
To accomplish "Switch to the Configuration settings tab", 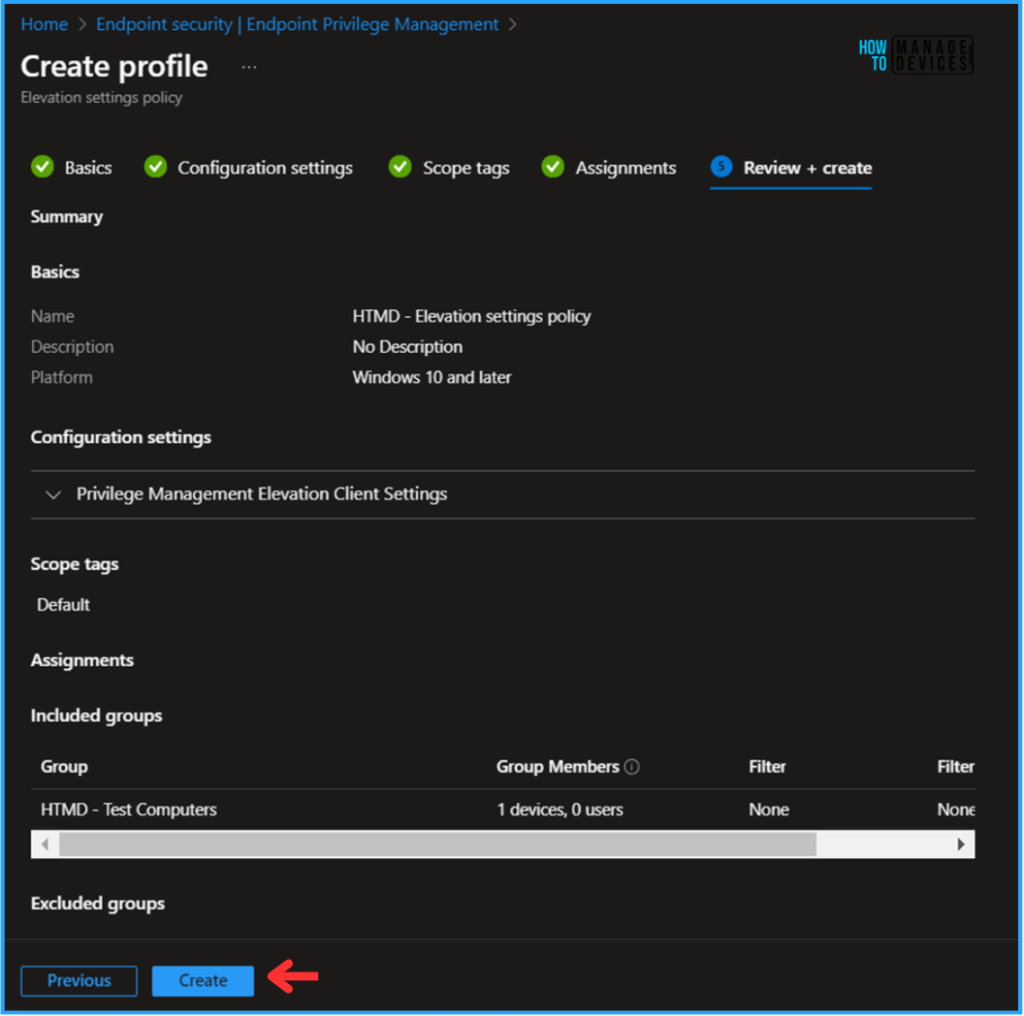I will [x=265, y=168].
